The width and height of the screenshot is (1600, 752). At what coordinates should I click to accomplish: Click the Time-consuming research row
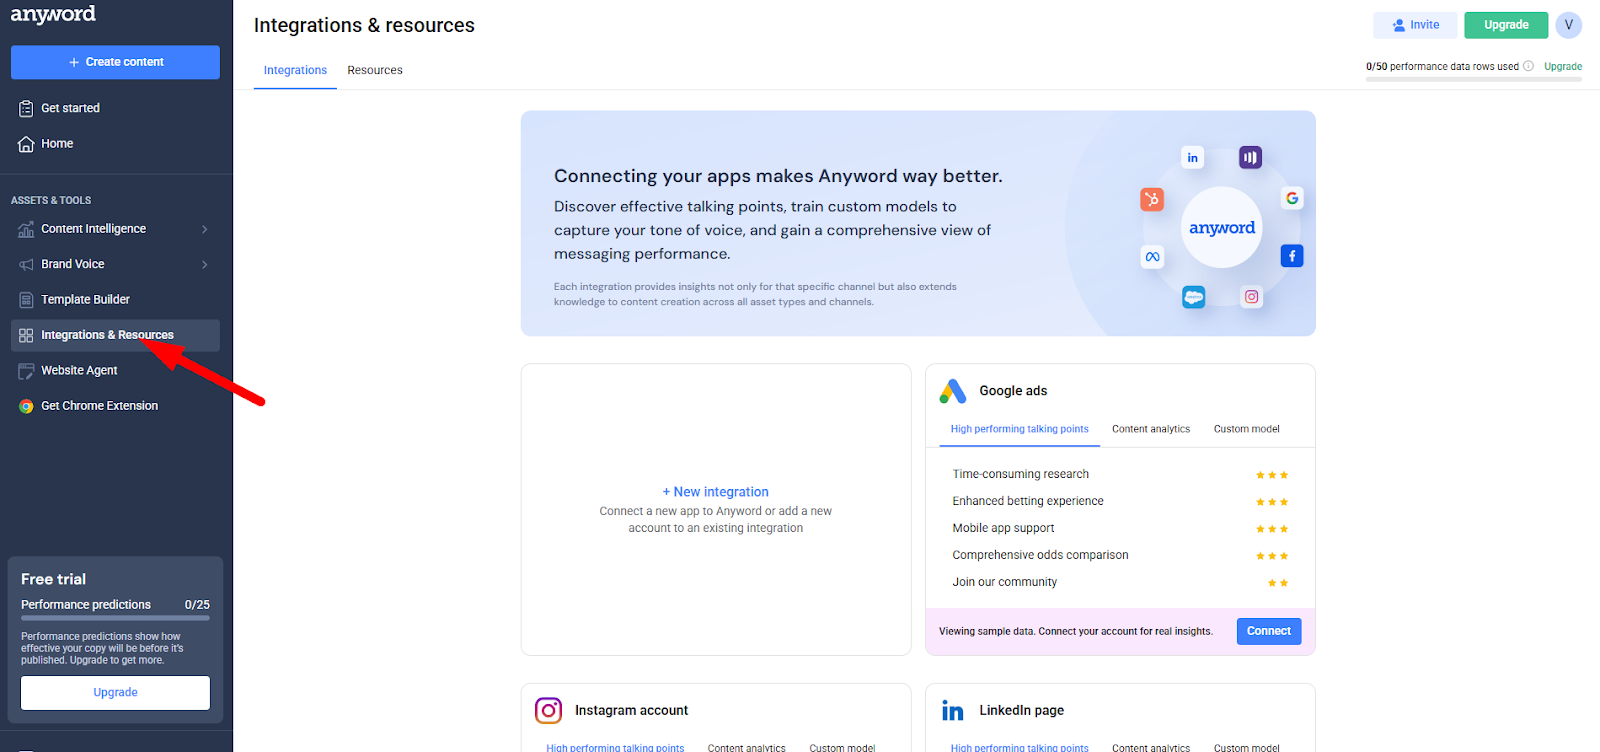pyautogui.click(x=1120, y=475)
